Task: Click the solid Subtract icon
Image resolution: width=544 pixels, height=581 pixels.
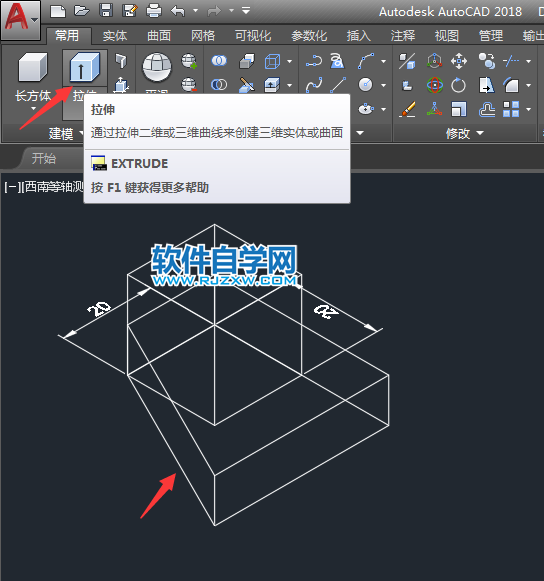Action: click(219, 85)
